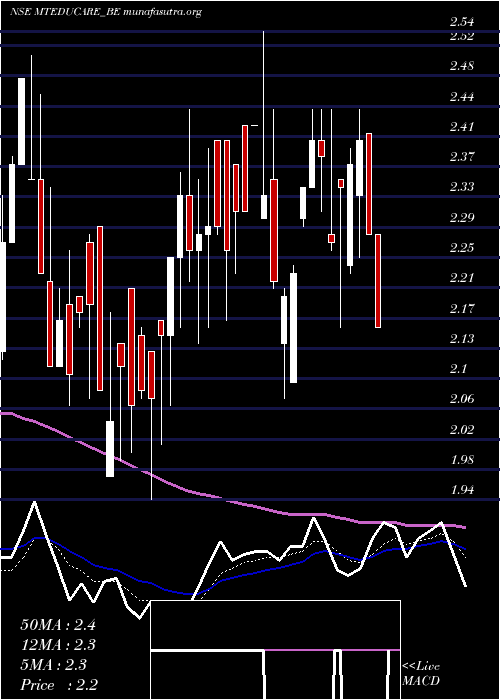Click the 12MA : 2.3 readout

point(58,644)
